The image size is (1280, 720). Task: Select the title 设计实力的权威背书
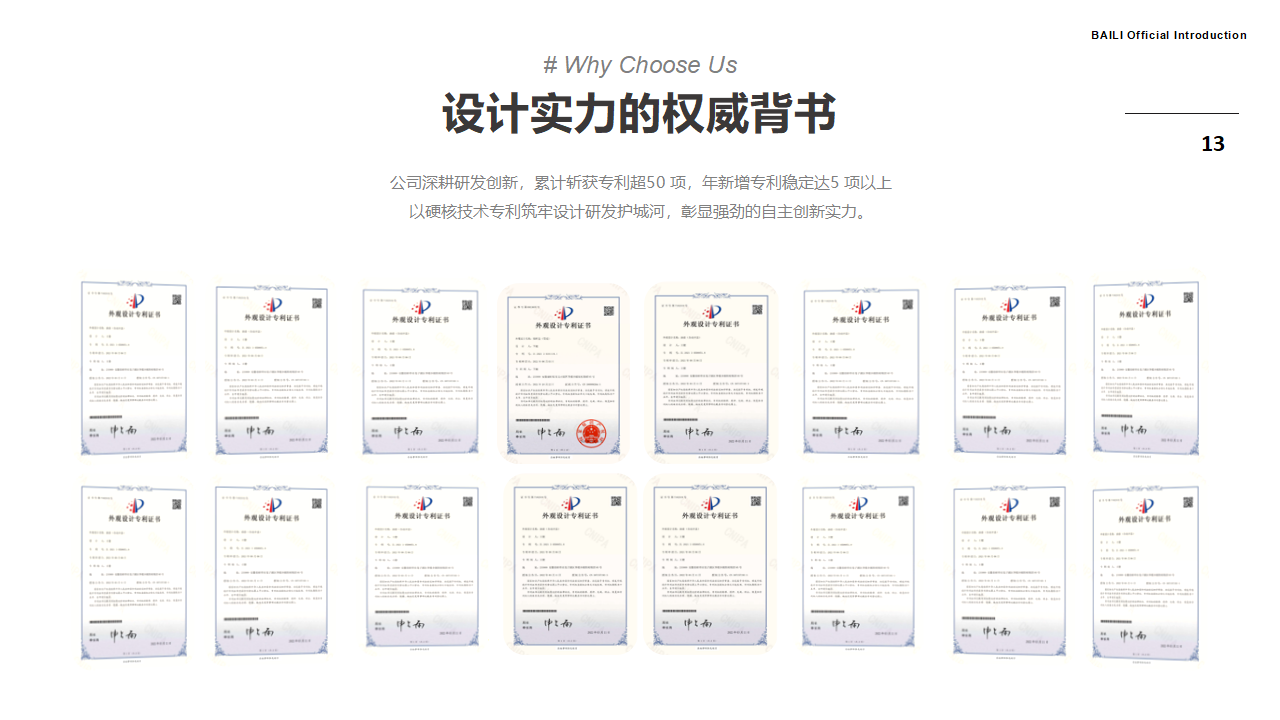pyautogui.click(x=640, y=114)
